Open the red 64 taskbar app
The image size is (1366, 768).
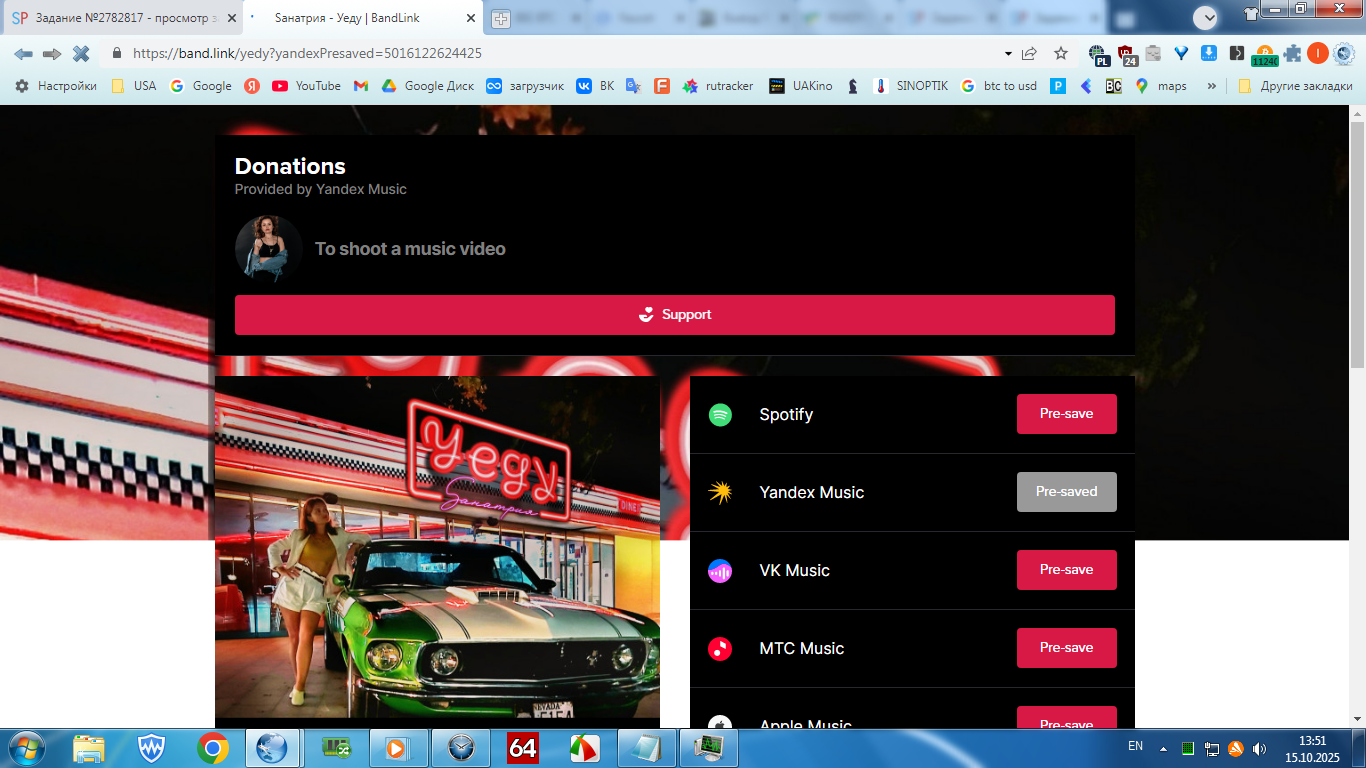pyautogui.click(x=523, y=748)
